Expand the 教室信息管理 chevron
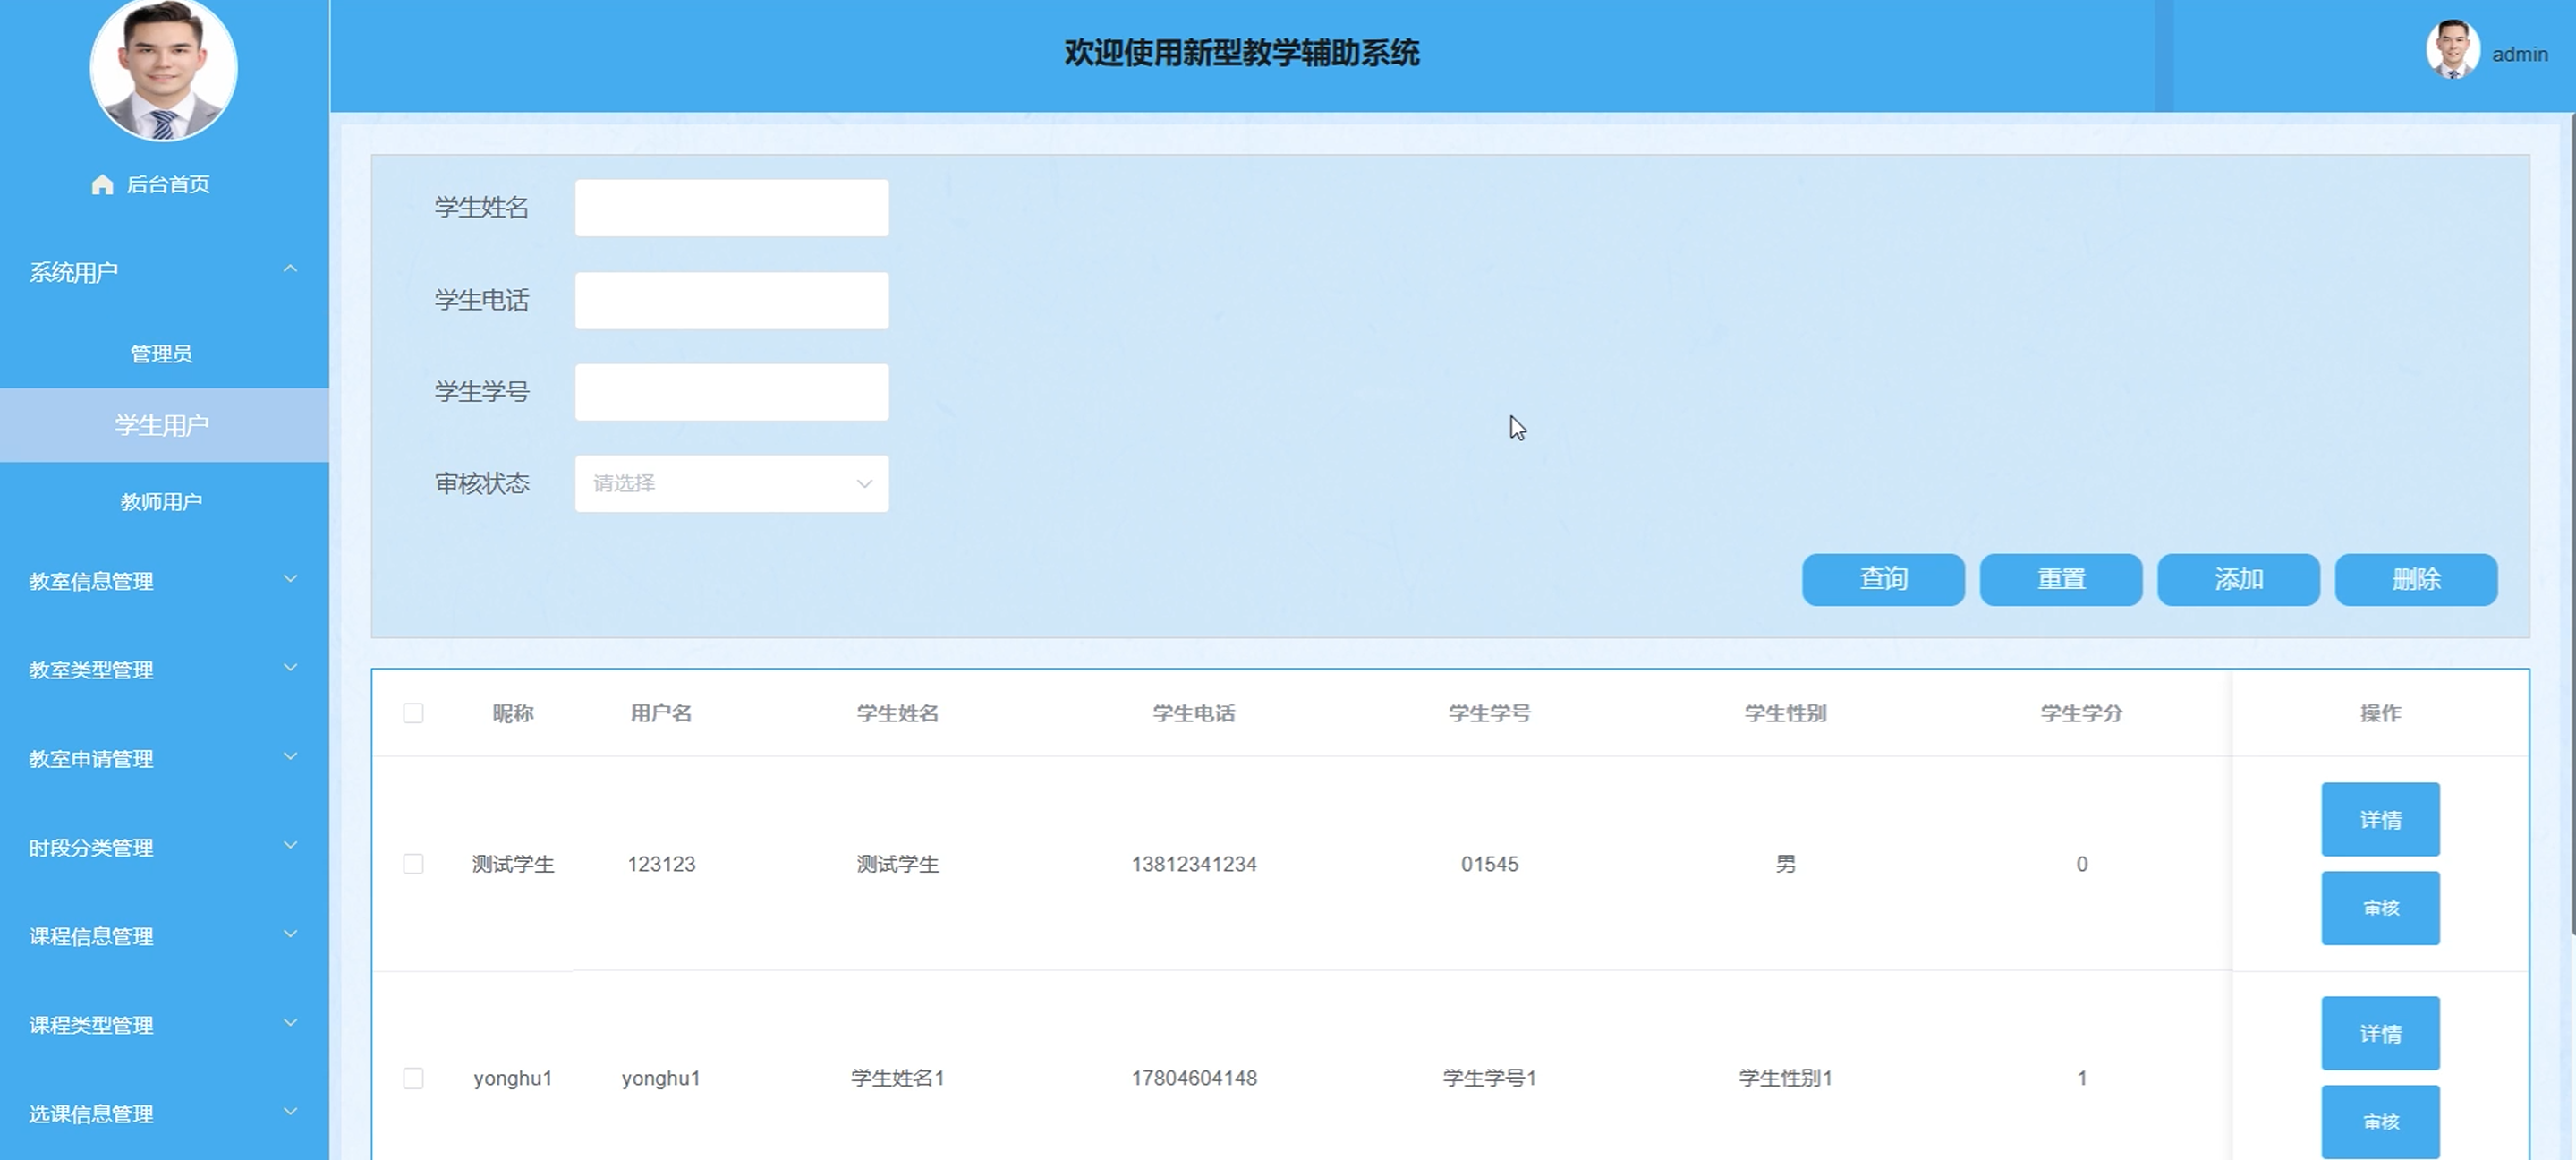Image resolution: width=2576 pixels, height=1160 pixels. tap(290, 579)
